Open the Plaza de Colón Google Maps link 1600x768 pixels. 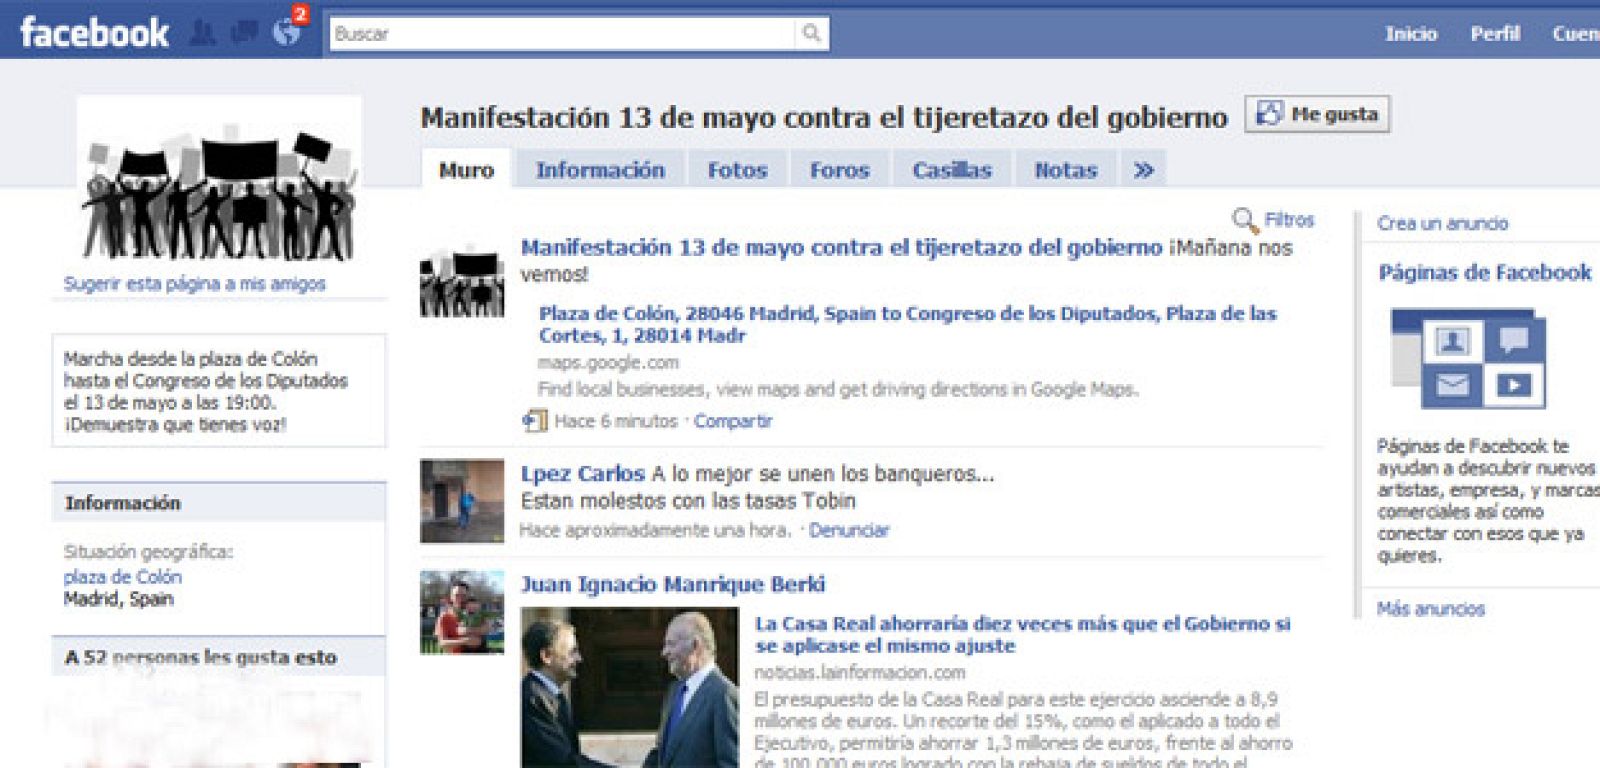[x=908, y=325]
